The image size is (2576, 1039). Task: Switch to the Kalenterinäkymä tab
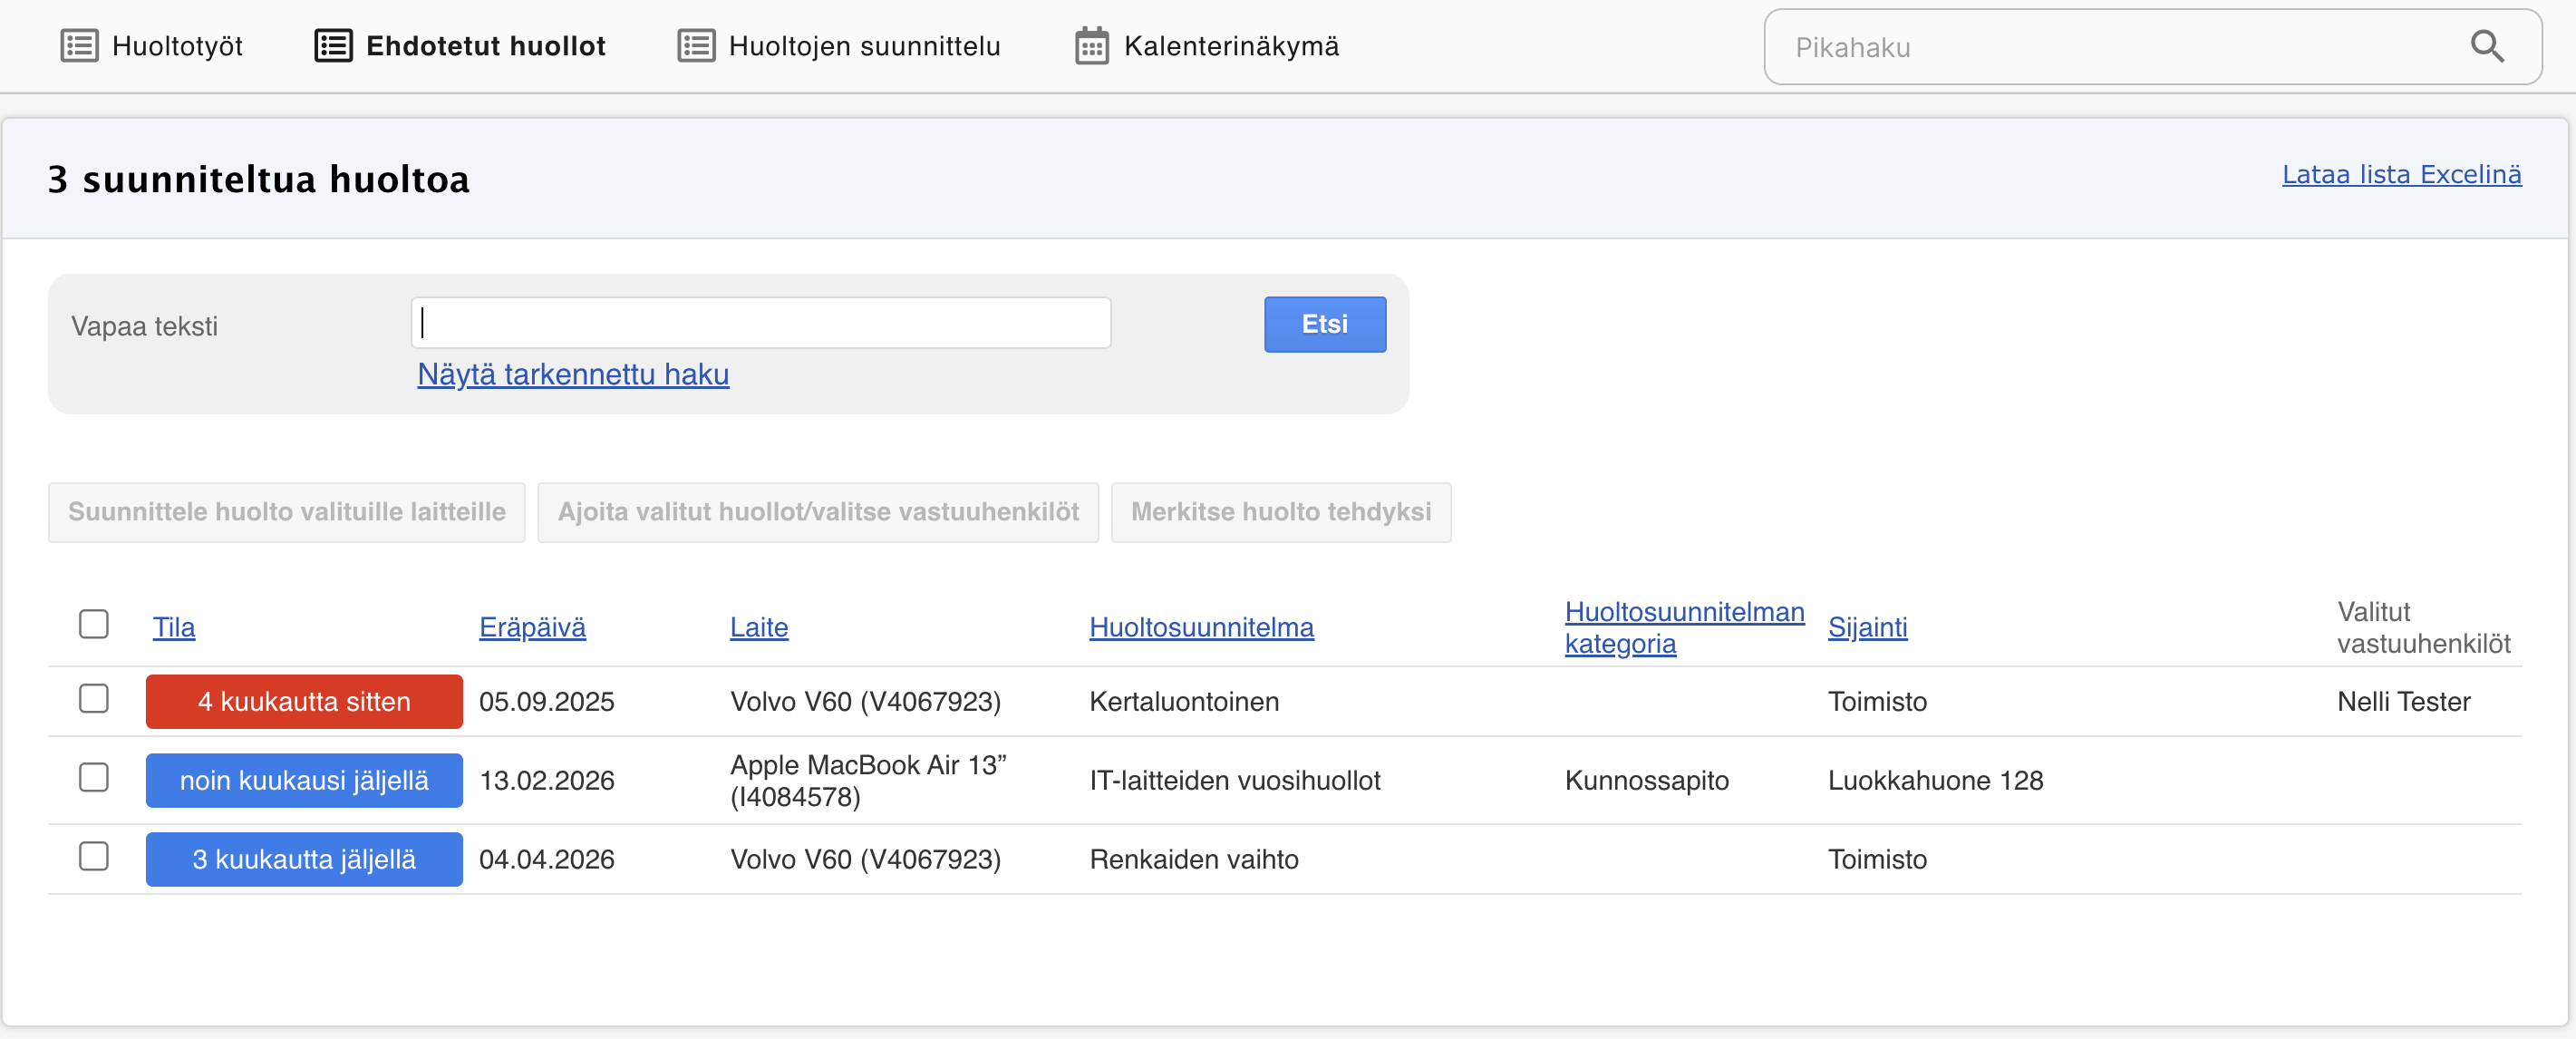coord(1230,46)
